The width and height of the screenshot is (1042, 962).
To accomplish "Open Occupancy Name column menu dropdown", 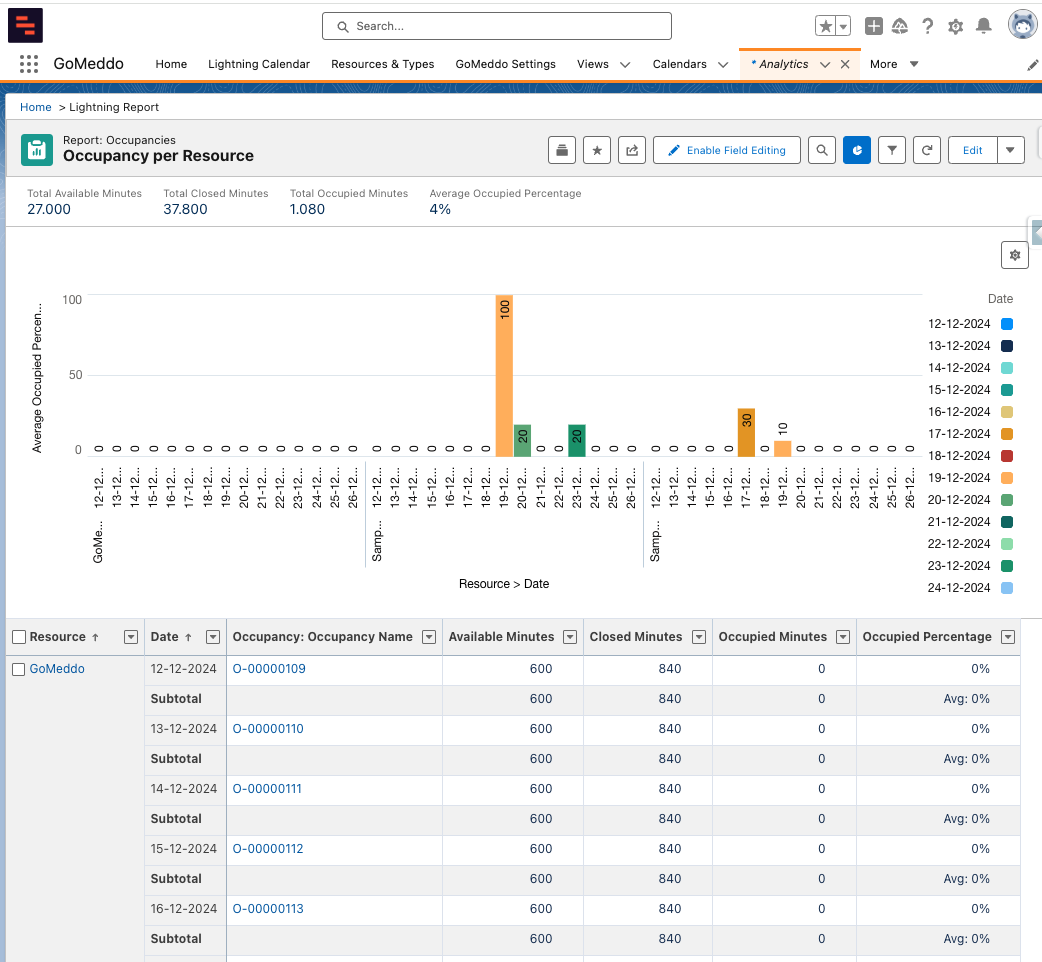I will 429,637.
